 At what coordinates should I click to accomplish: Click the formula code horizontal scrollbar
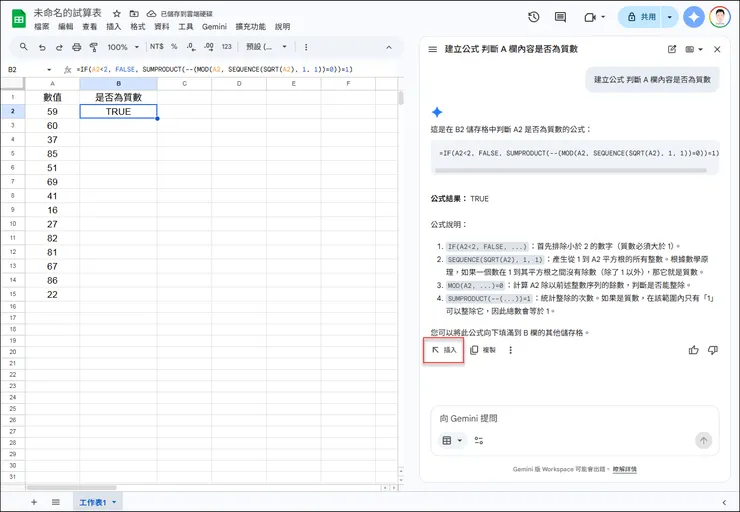(571, 170)
